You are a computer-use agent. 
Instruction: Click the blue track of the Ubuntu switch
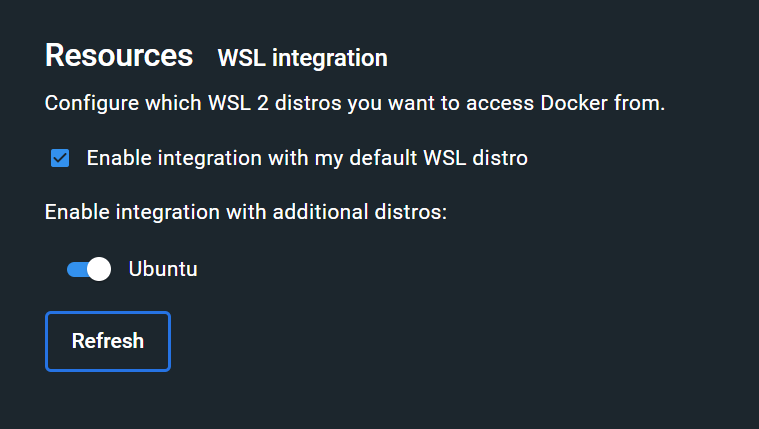tap(75, 269)
